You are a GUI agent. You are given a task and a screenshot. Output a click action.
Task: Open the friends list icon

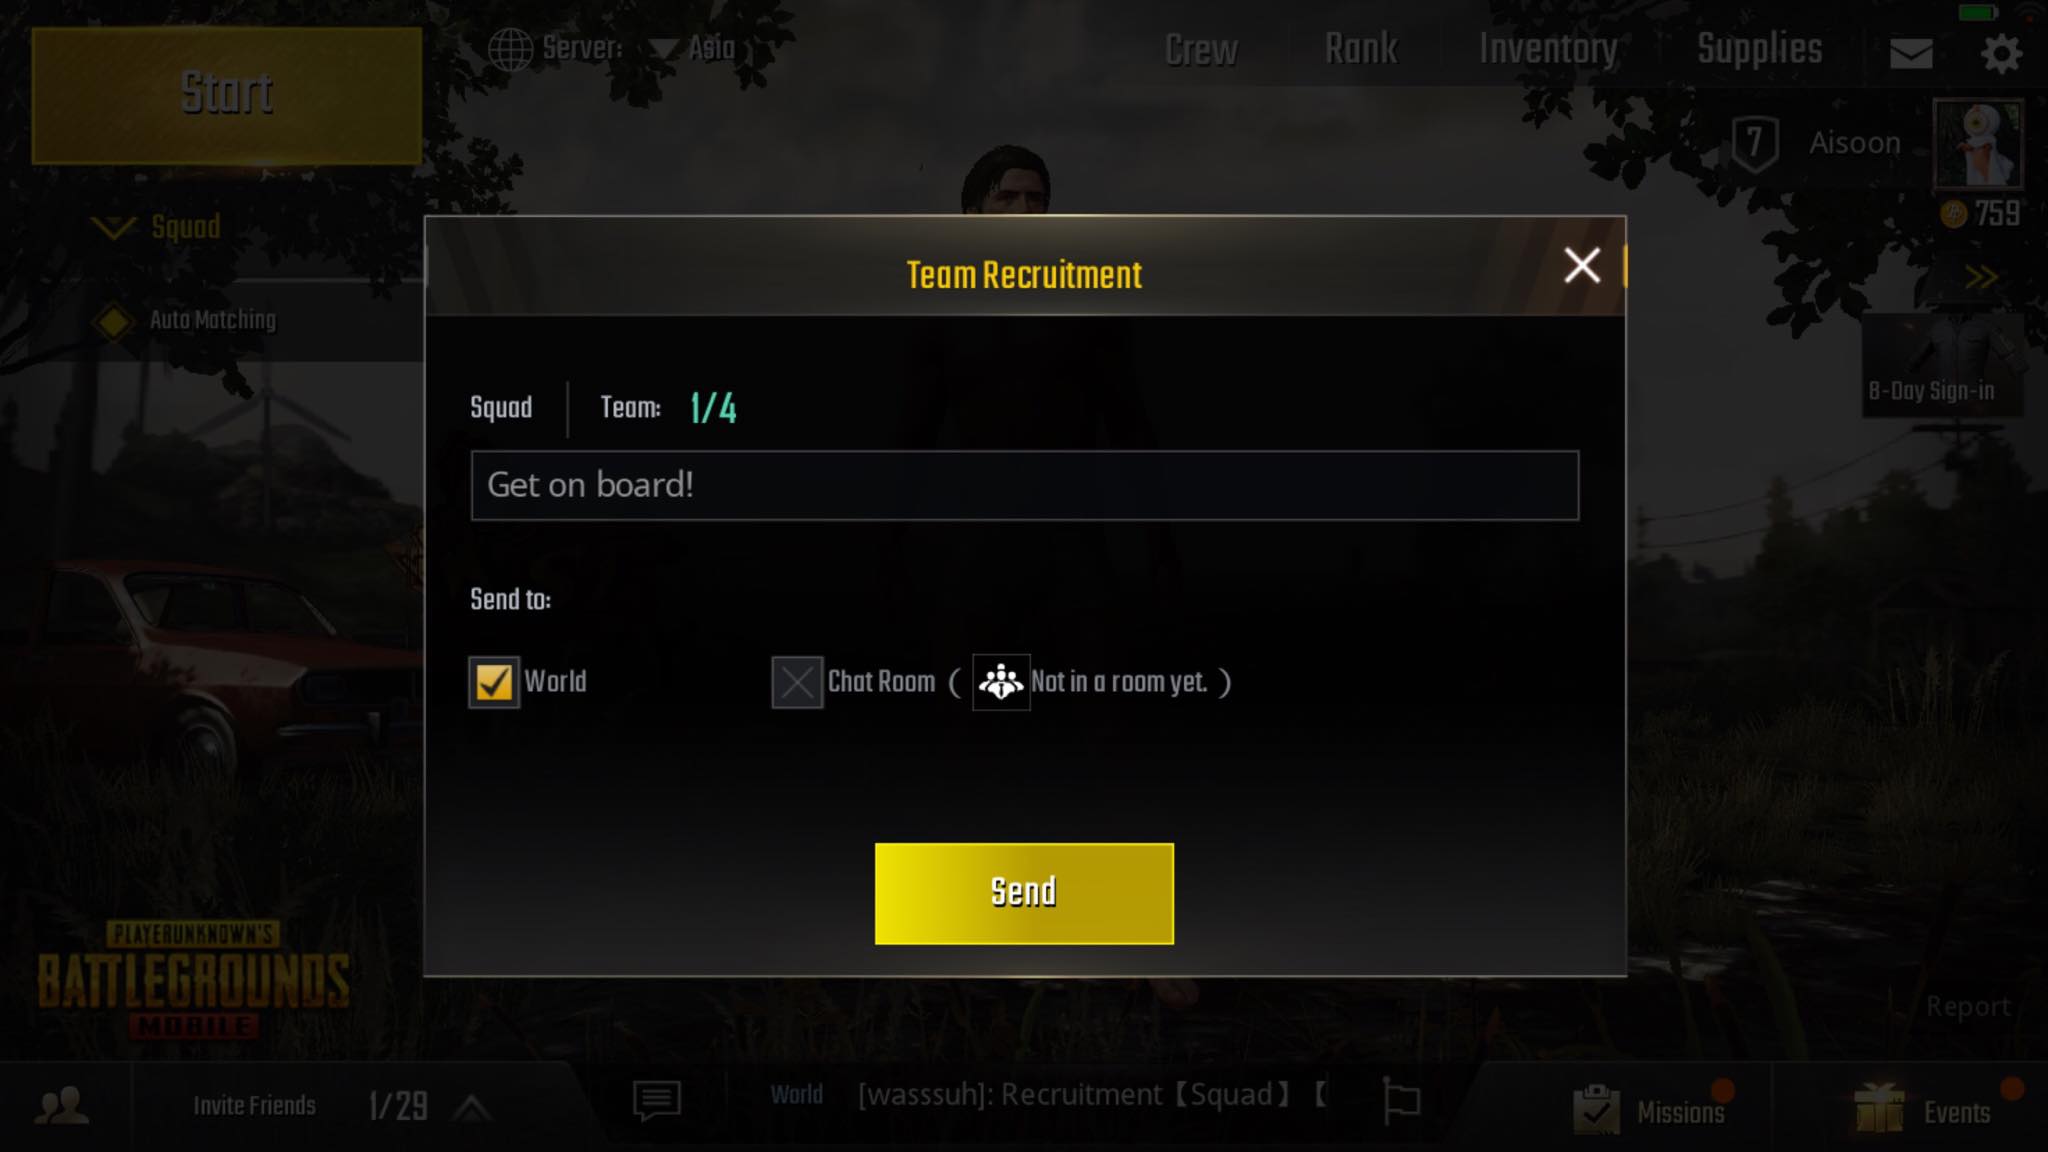[62, 1105]
